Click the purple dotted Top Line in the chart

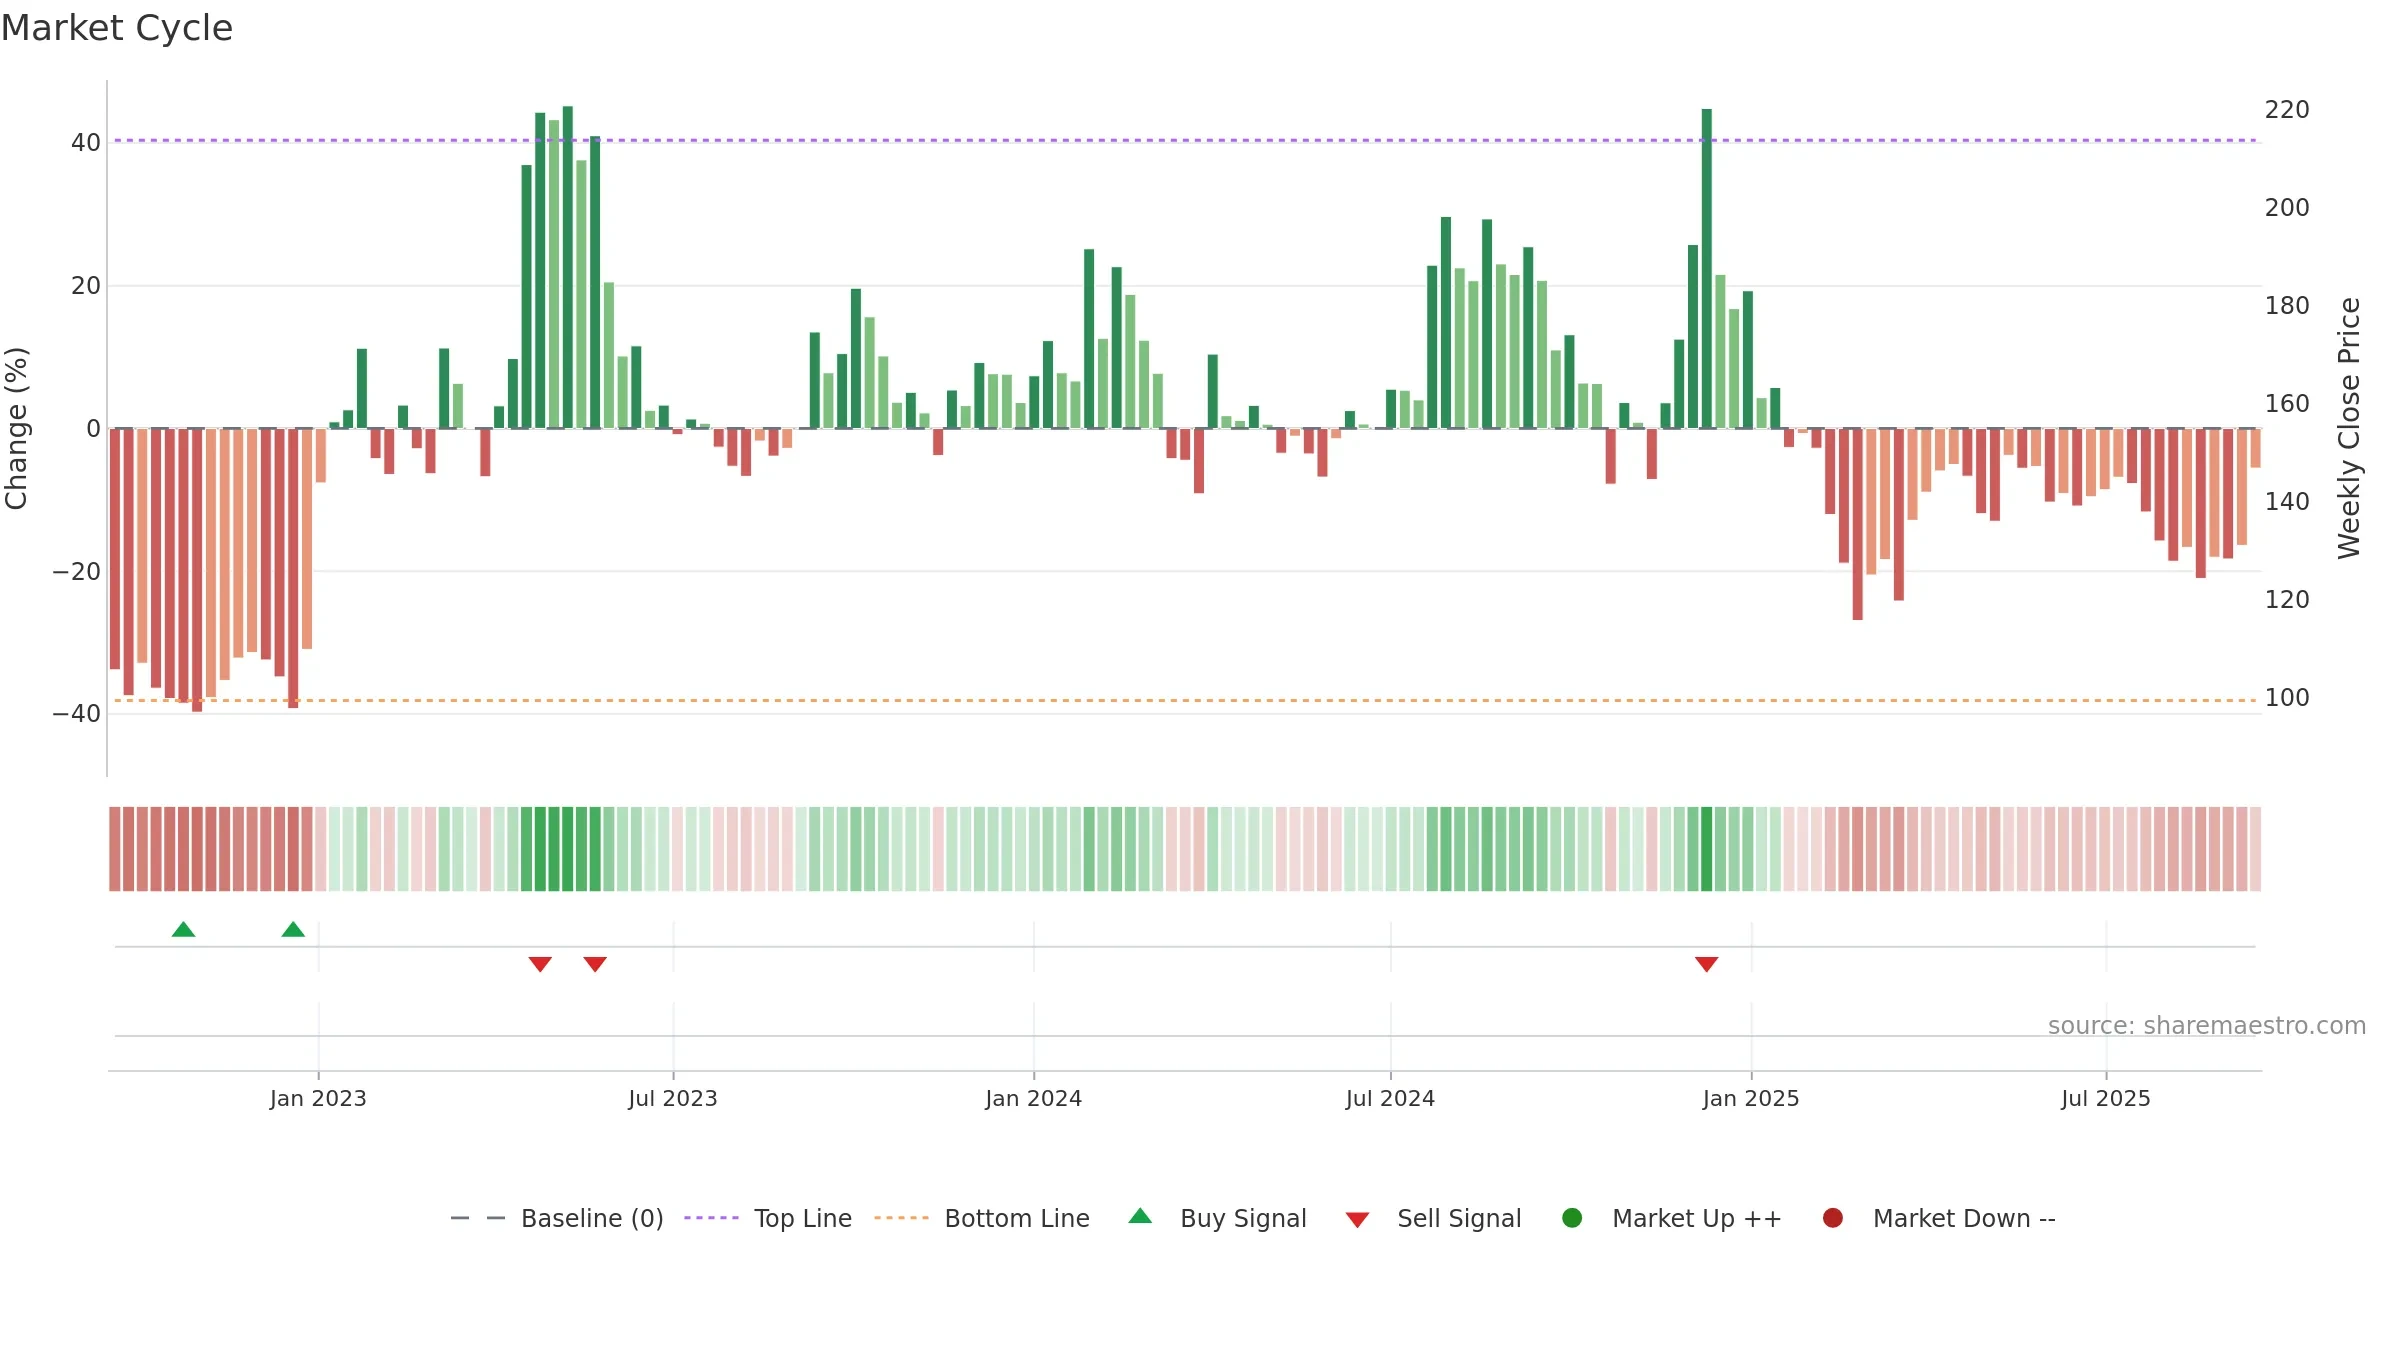[1185, 140]
